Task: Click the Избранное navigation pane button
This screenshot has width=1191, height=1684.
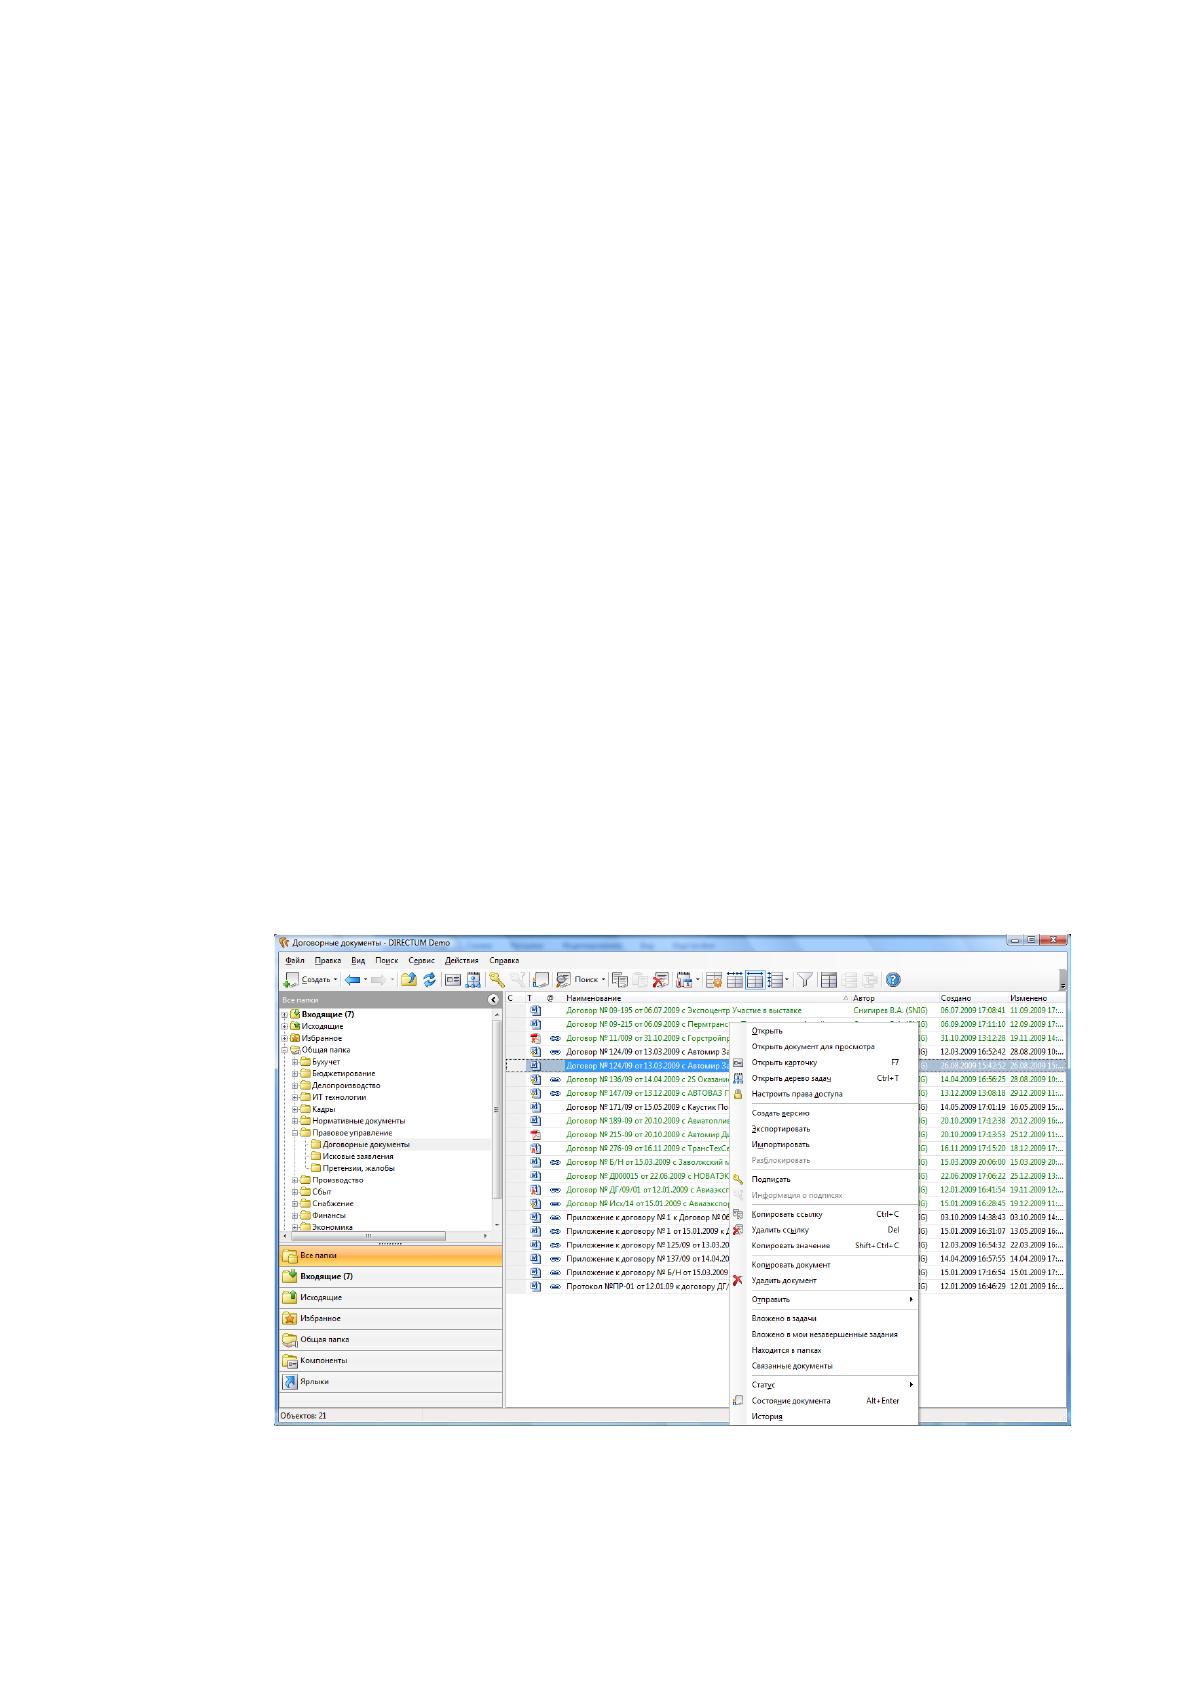Action: coord(390,1318)
